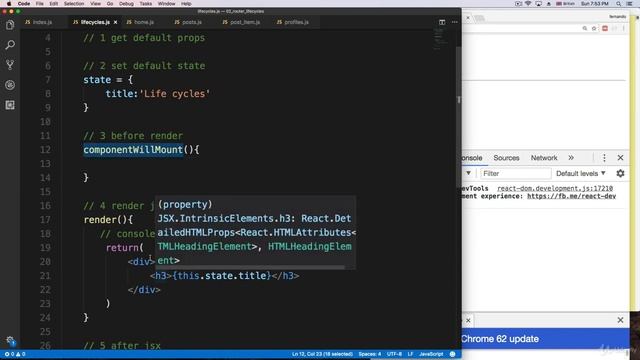The width and height of the screenshot is (640, 360).
Task: Click the feedback smiley in the status bar
Action: [x=452, y=354]
